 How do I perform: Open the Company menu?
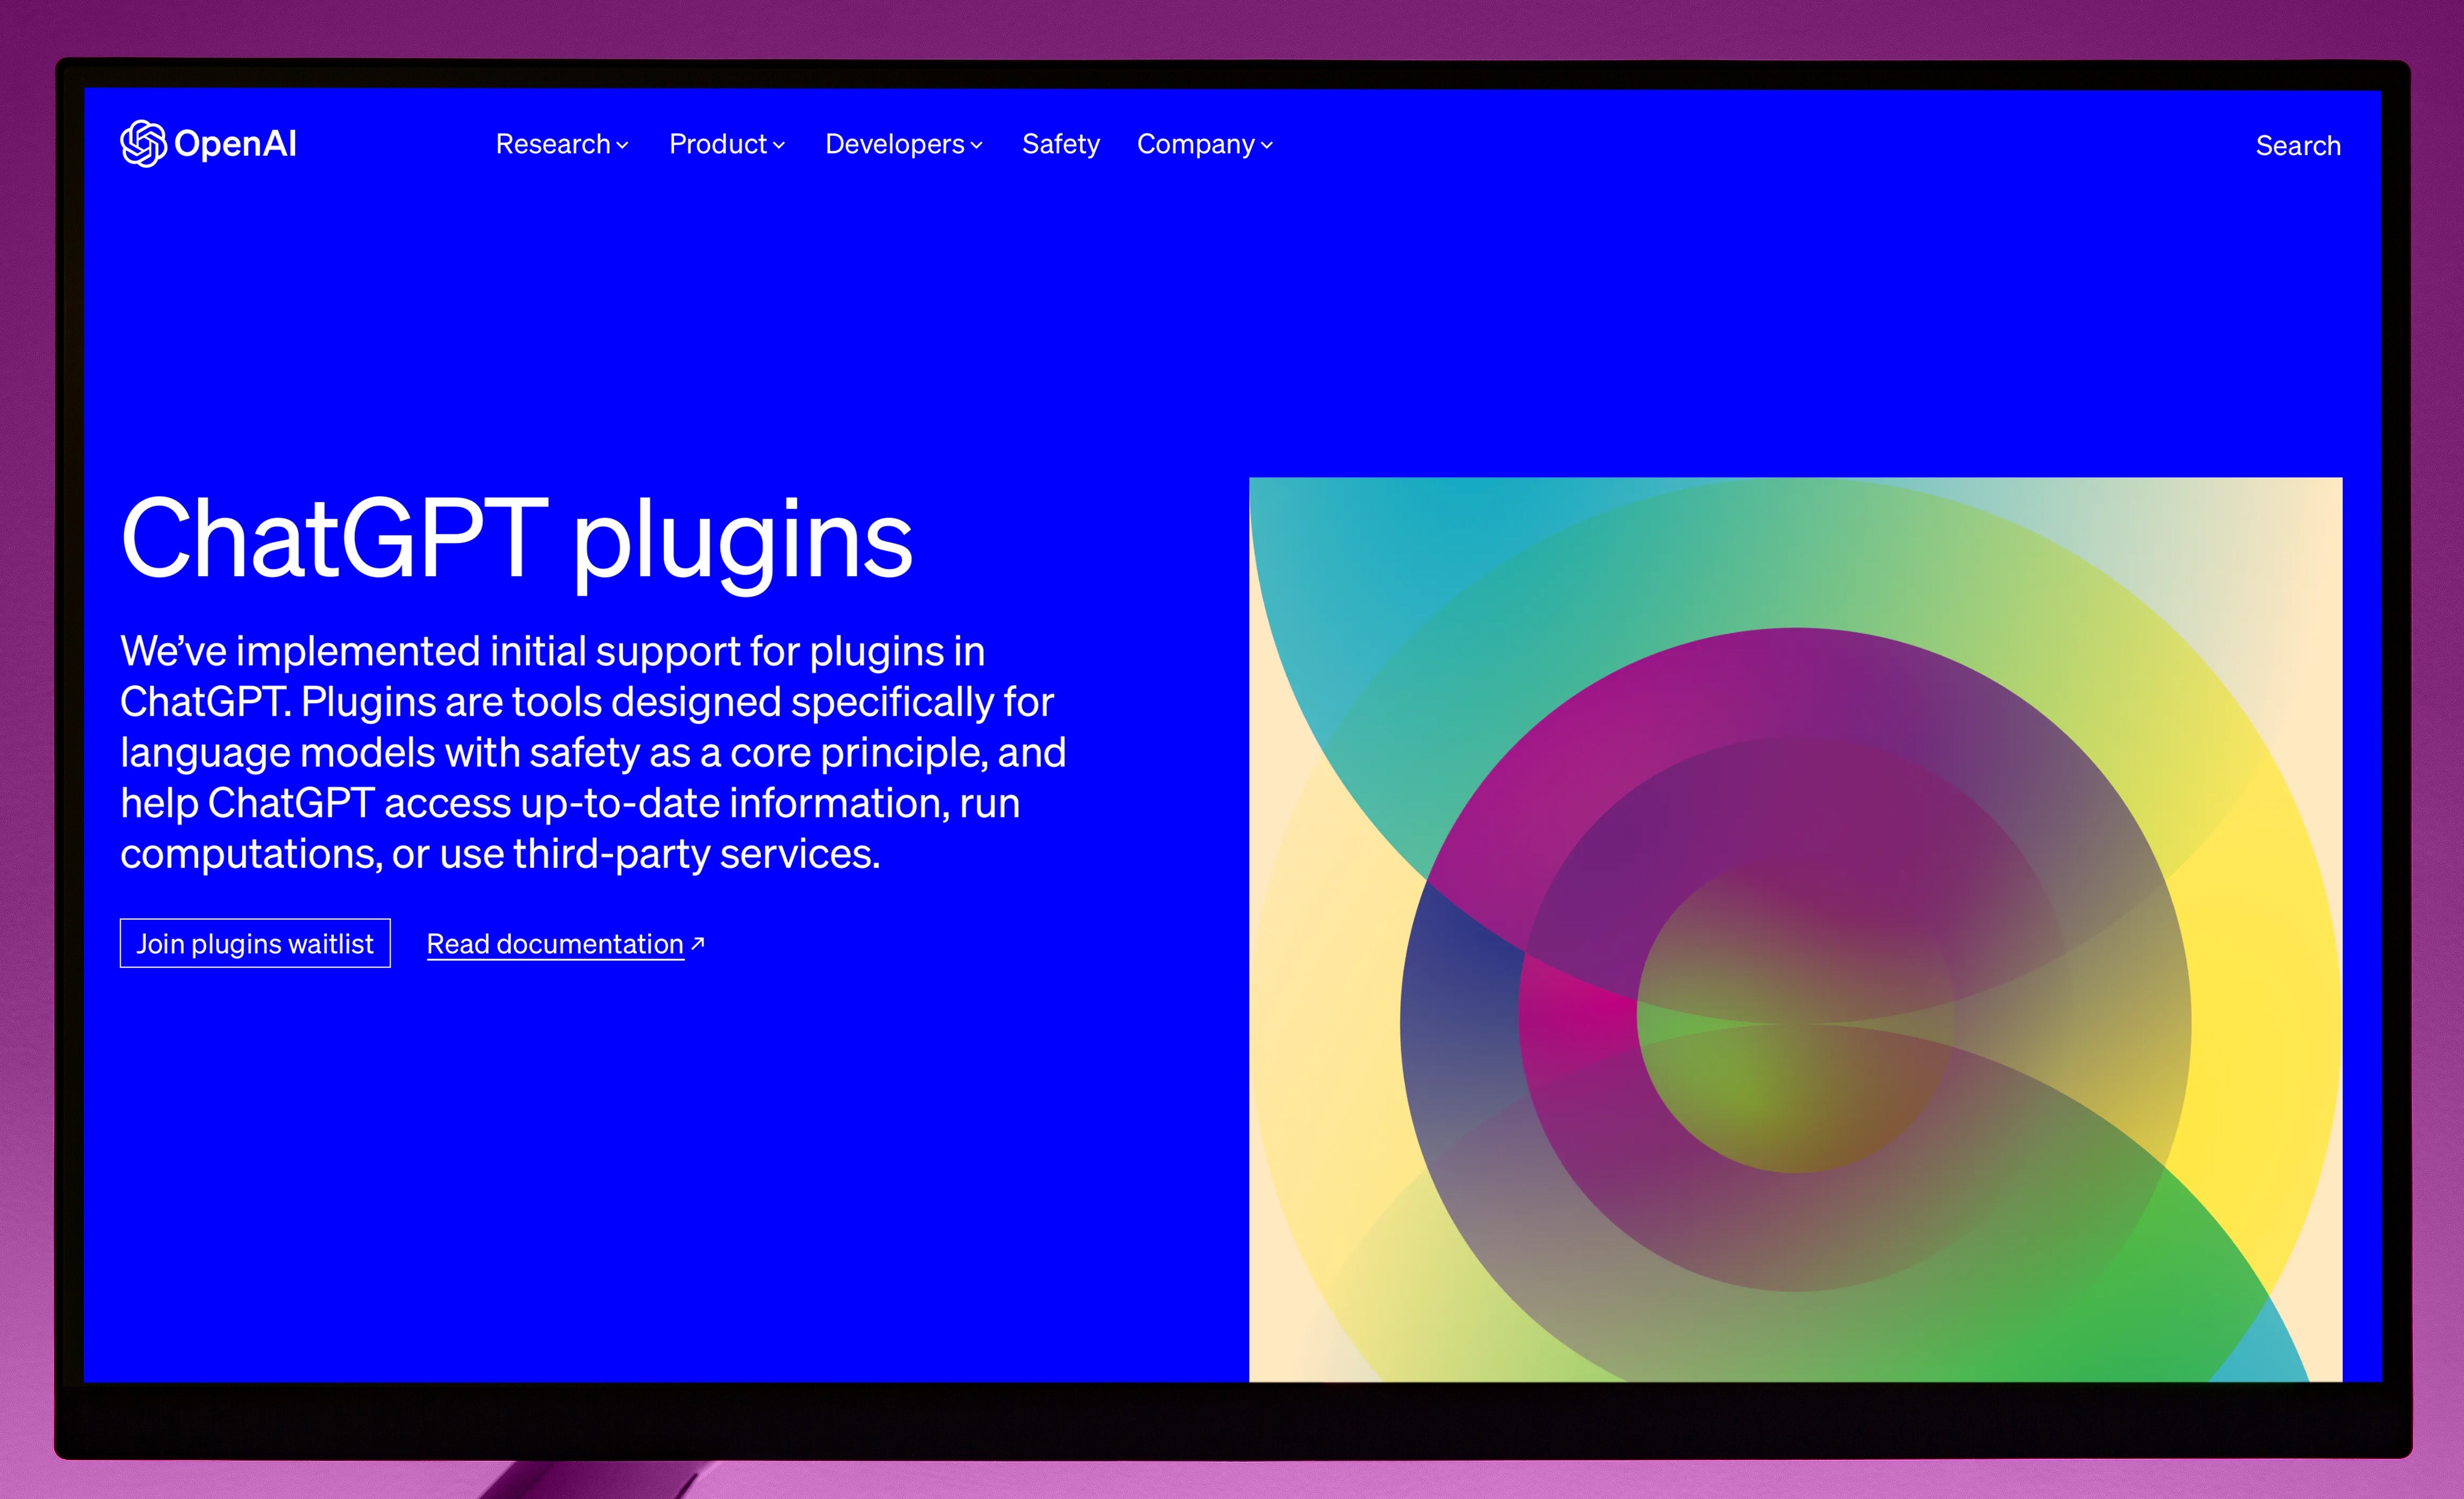1196,145
